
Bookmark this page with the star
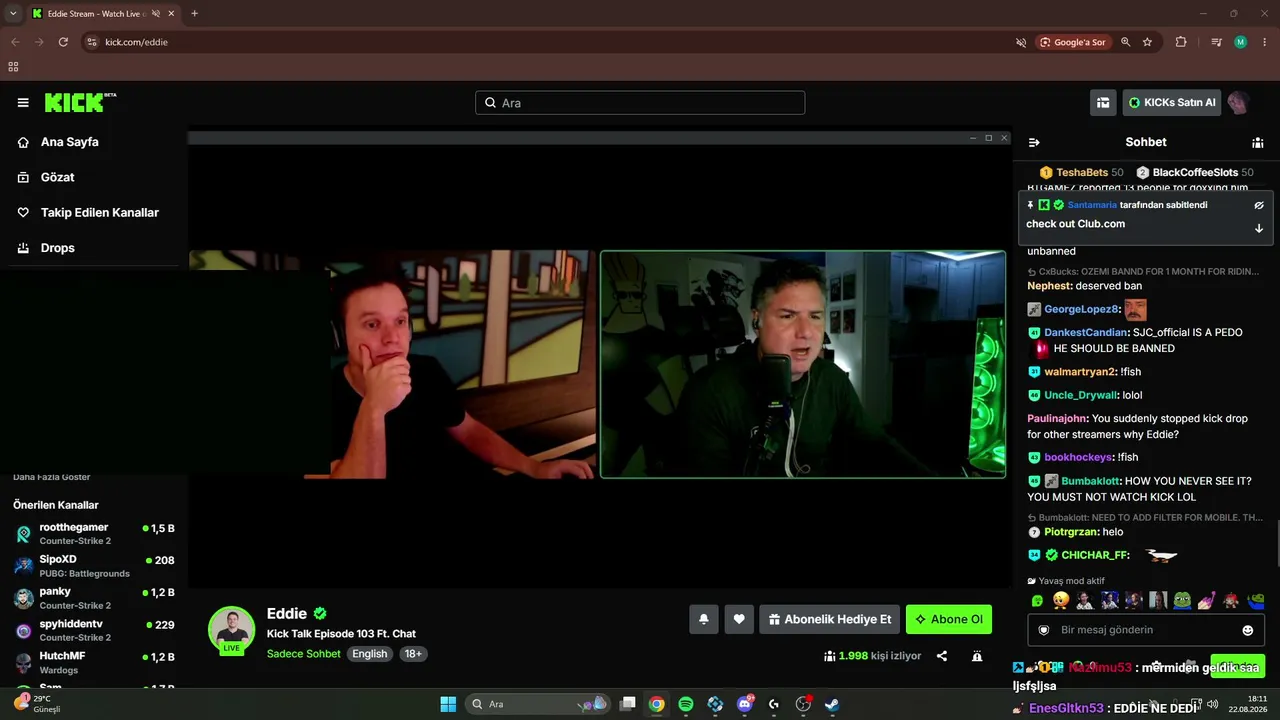click(x=1147, y=42)
